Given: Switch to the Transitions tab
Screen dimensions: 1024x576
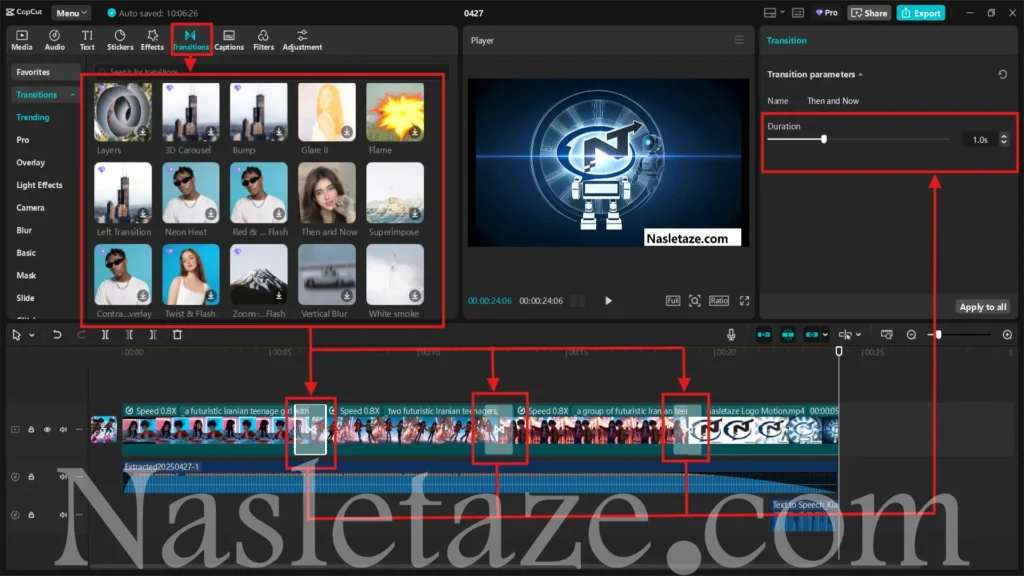Looking at the screenshot, I should pos(191,40).
